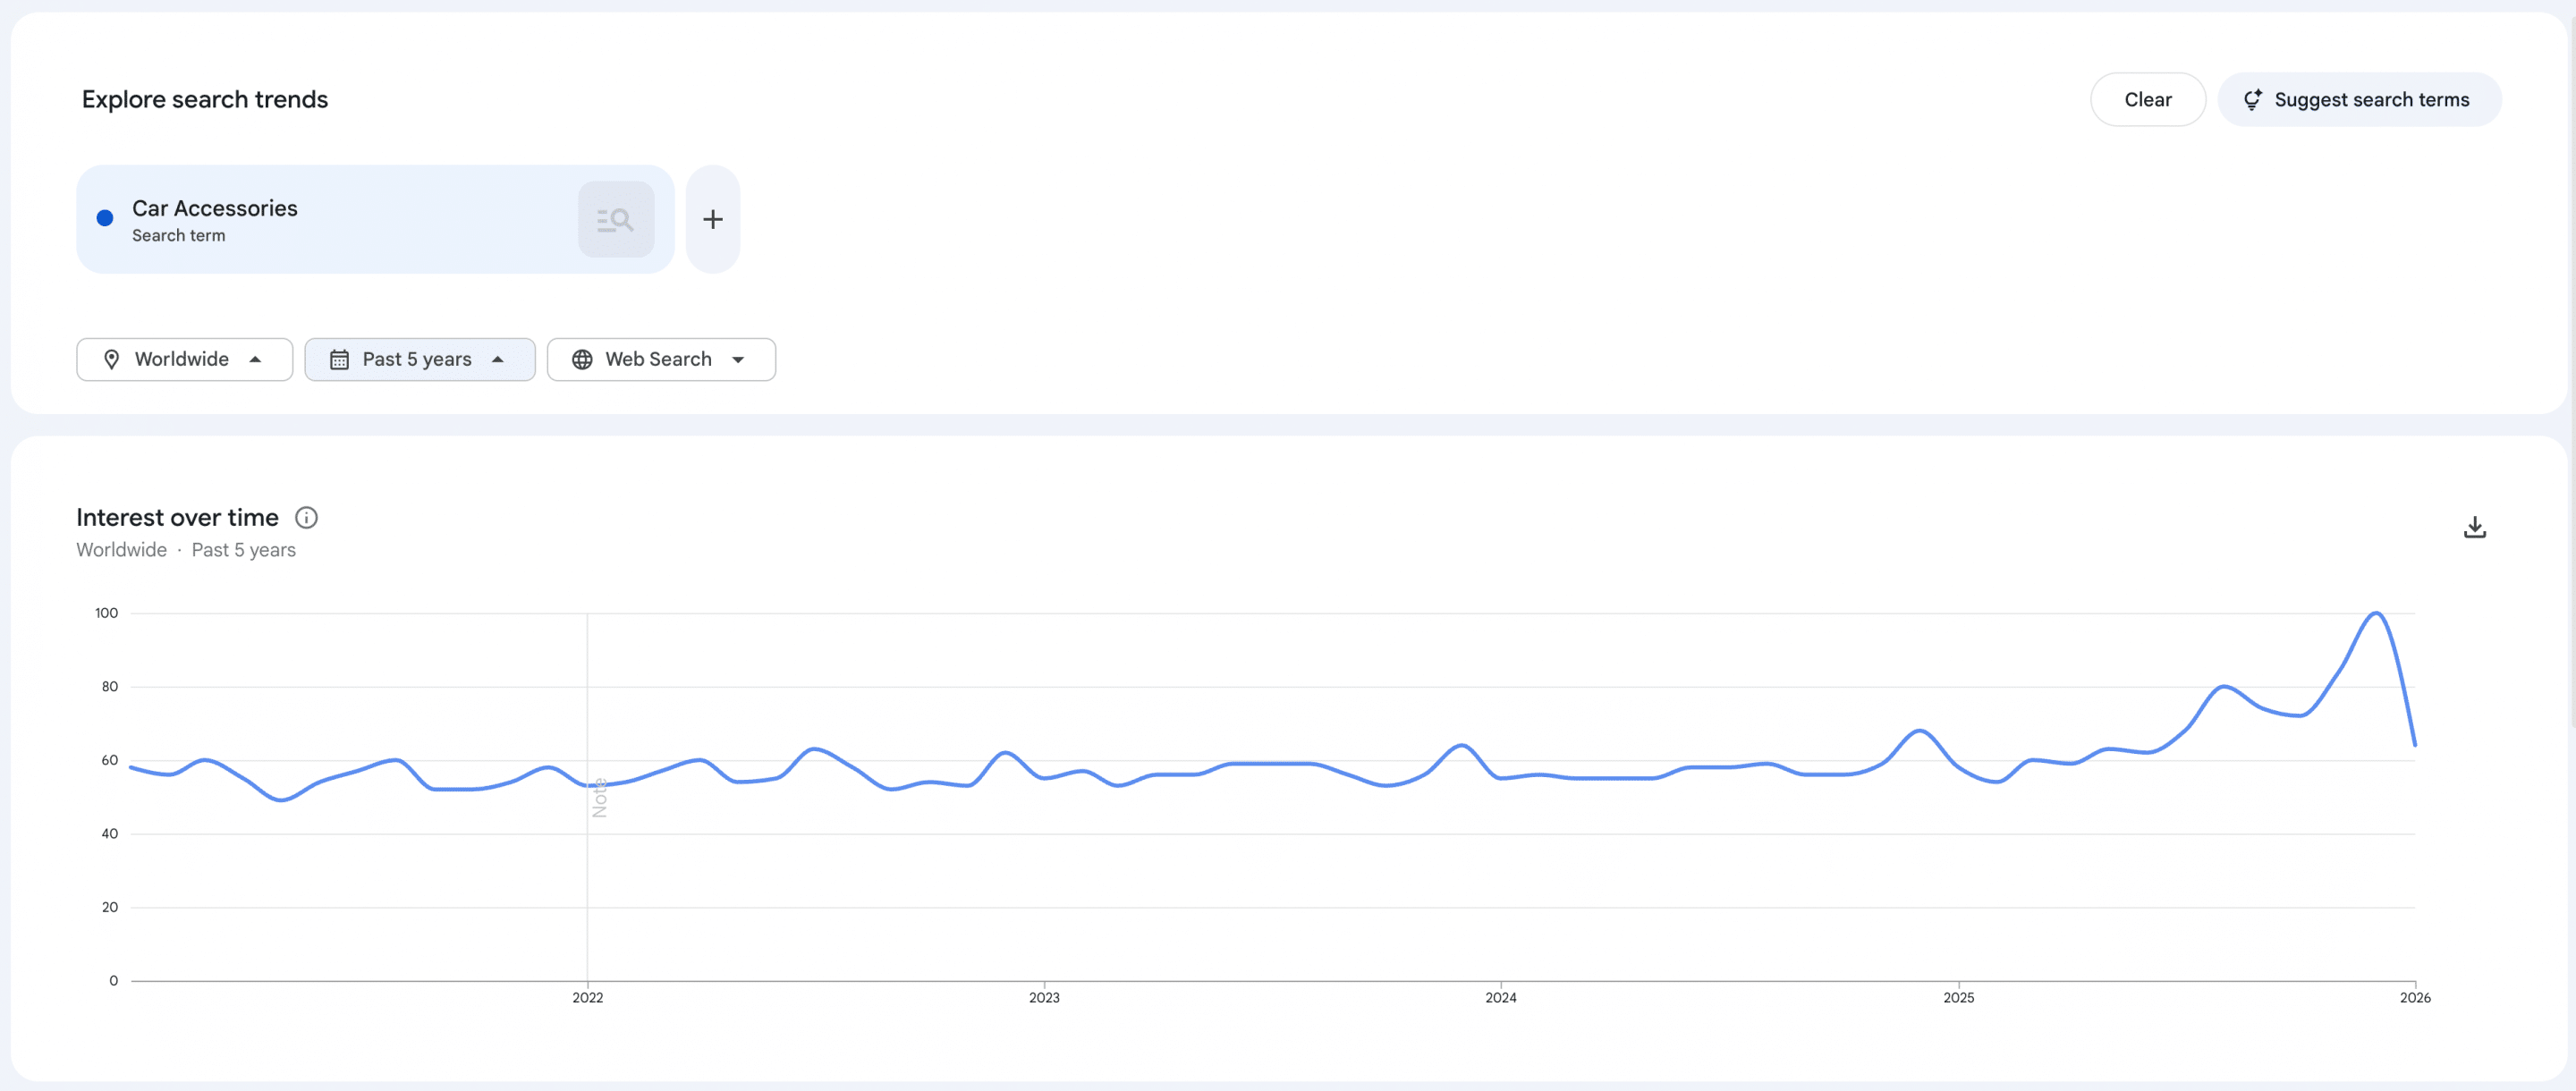Click the Note marker on the chart

tap(599, 797)
